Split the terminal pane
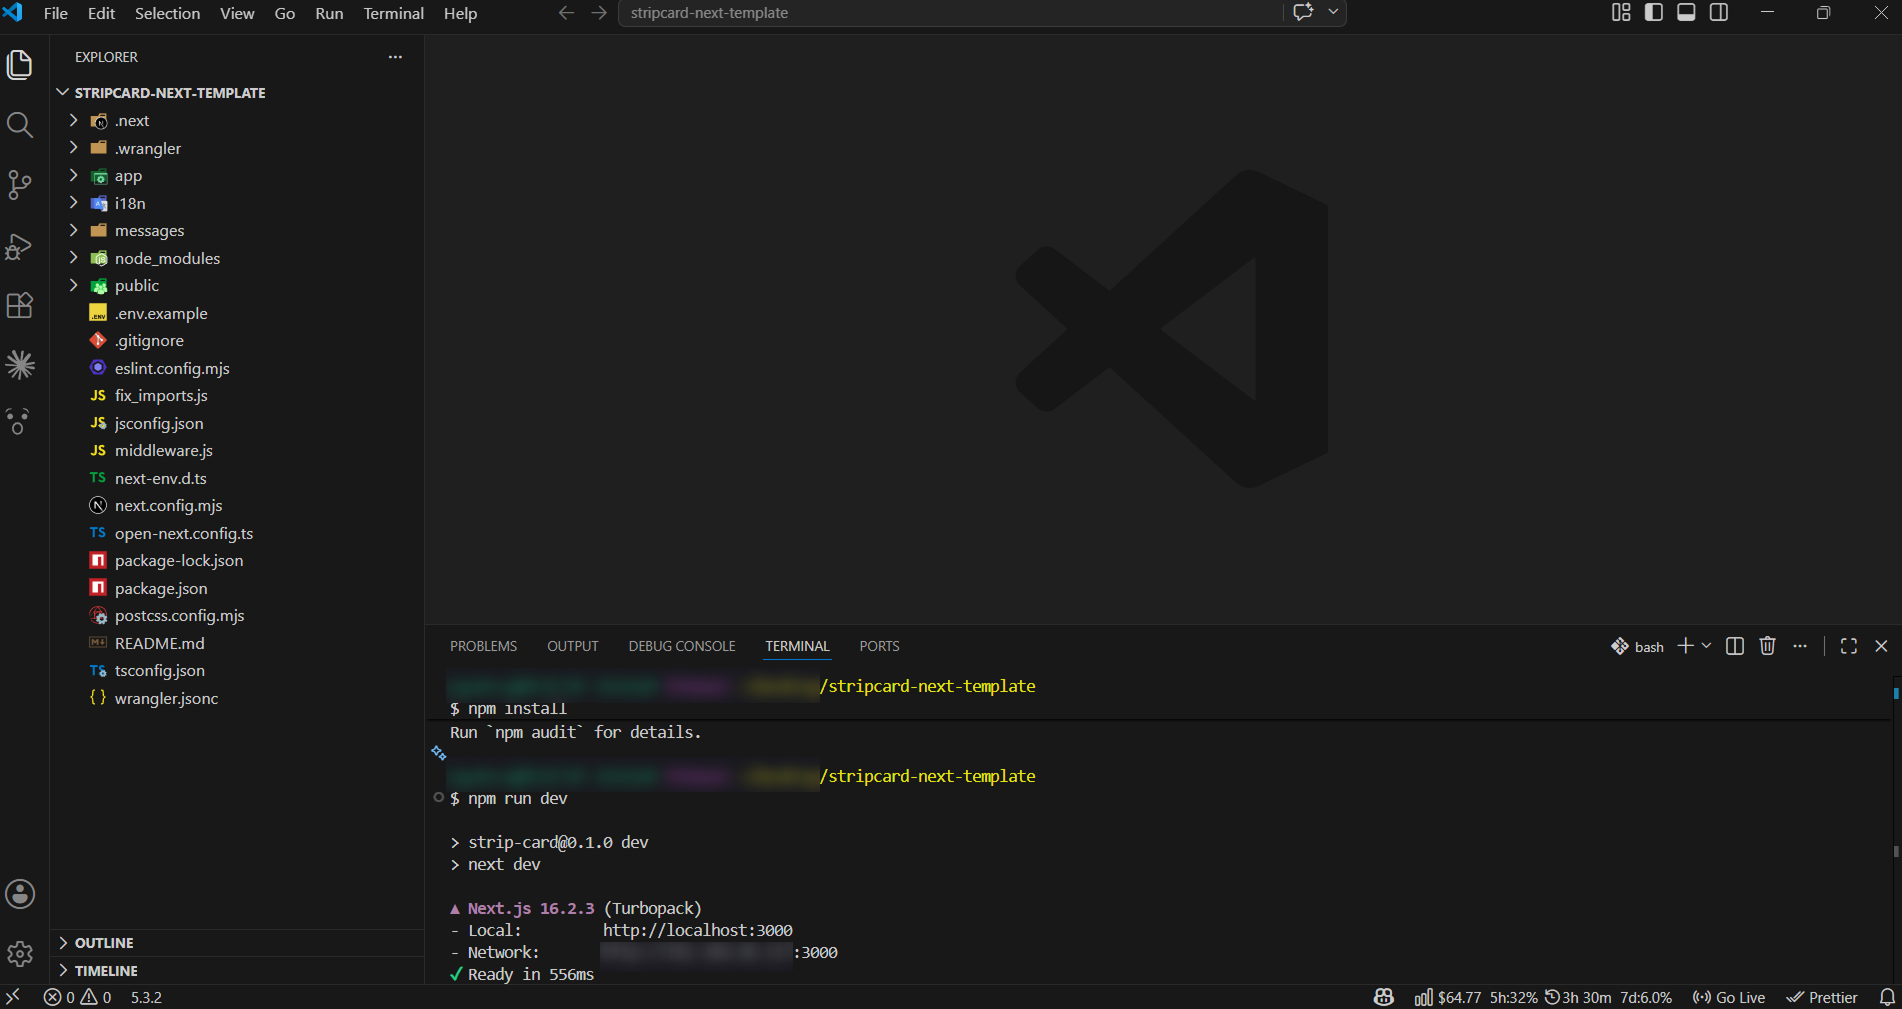This screenshot has height=1009, width=1902. [1735, 646]
